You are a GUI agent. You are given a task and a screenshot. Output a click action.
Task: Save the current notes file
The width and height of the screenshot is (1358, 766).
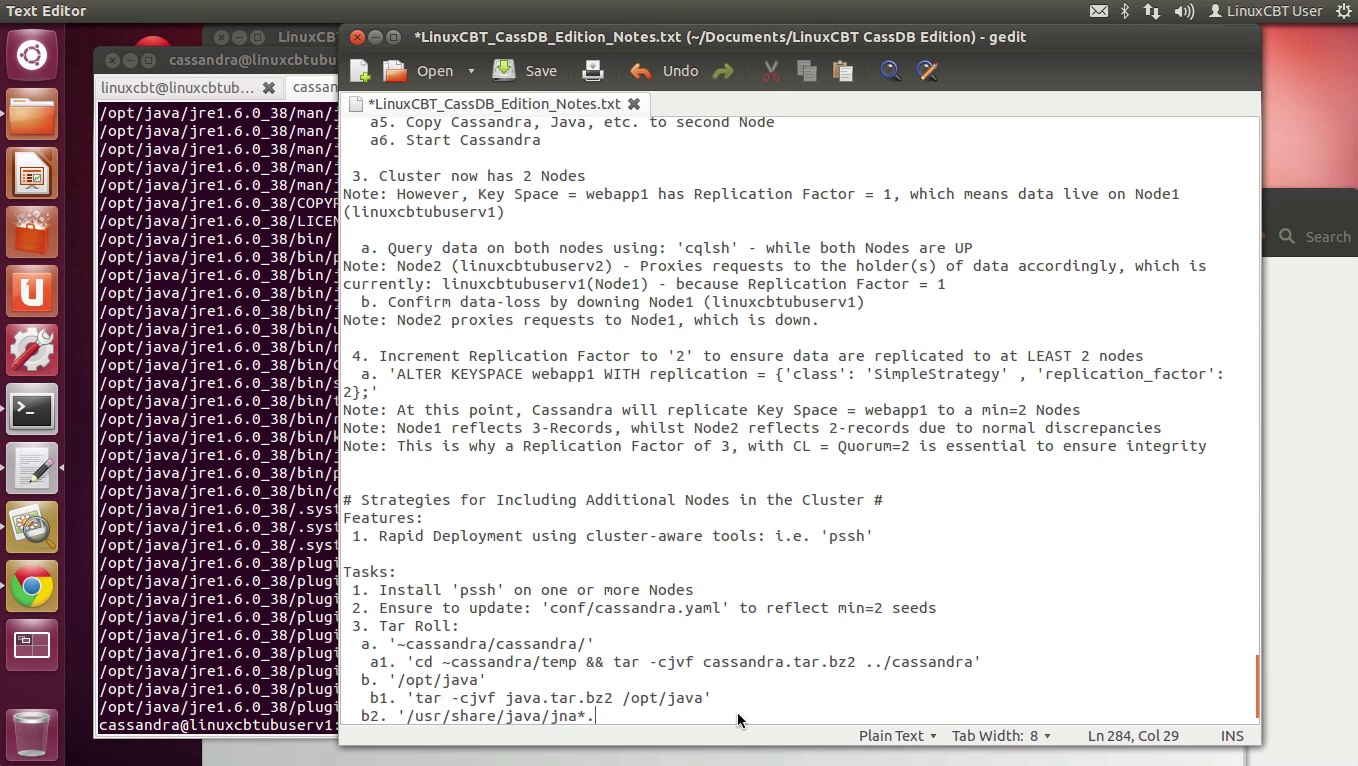tap(525, 71)
